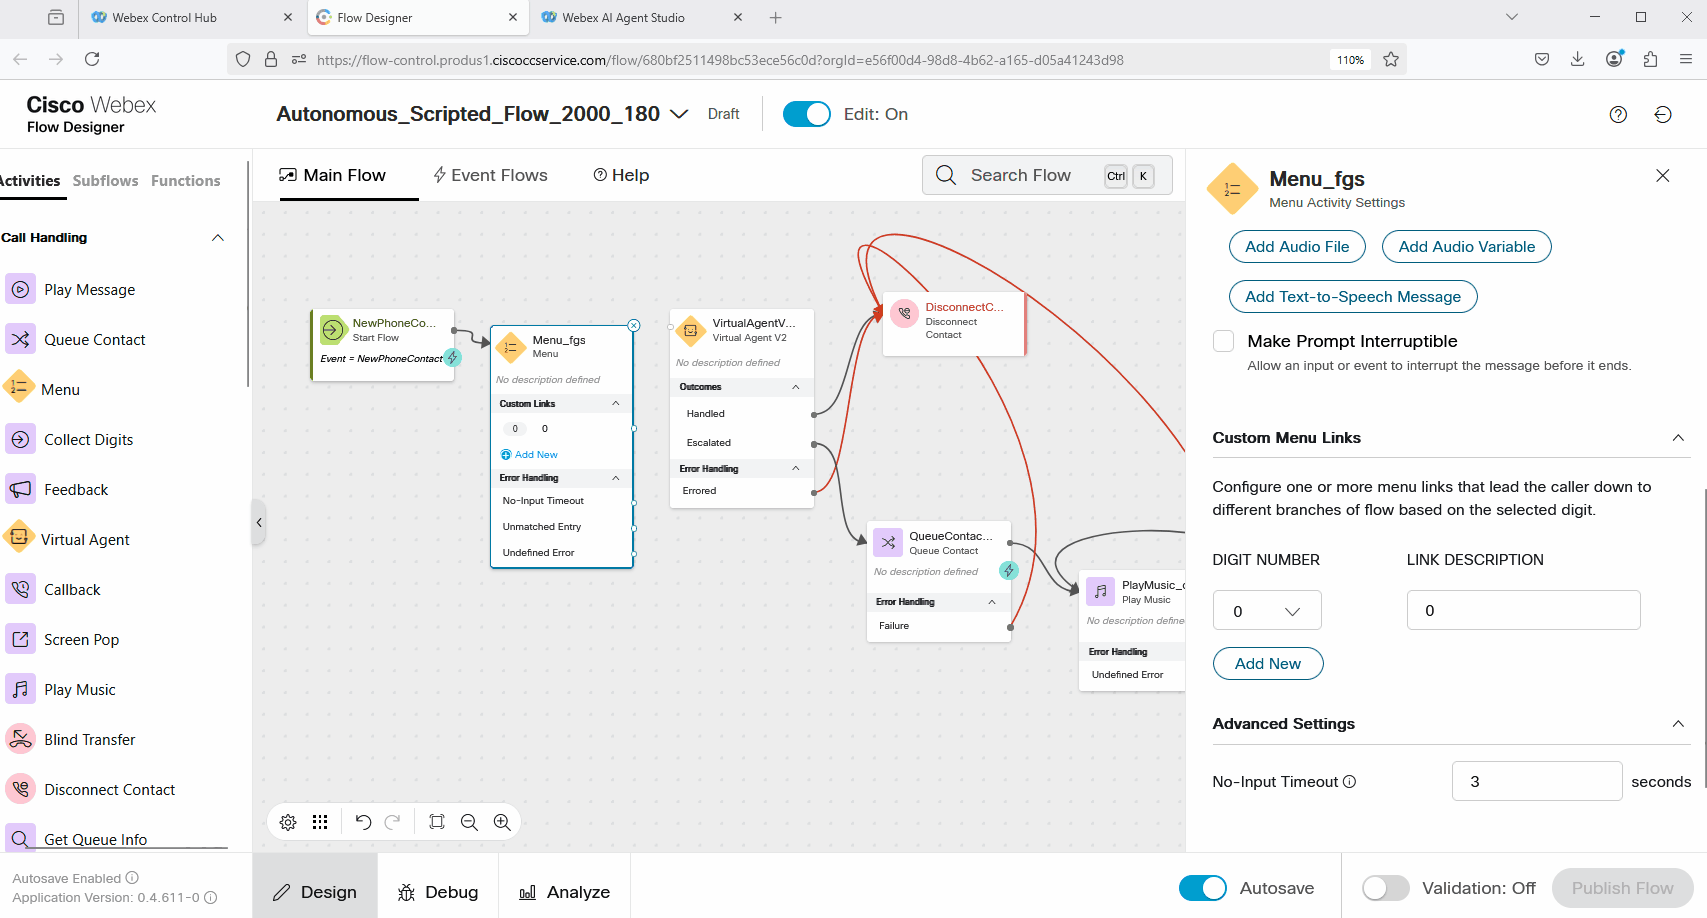Turn off the Edit mode toggle
1707x918 pixels.
click(806, 115)
